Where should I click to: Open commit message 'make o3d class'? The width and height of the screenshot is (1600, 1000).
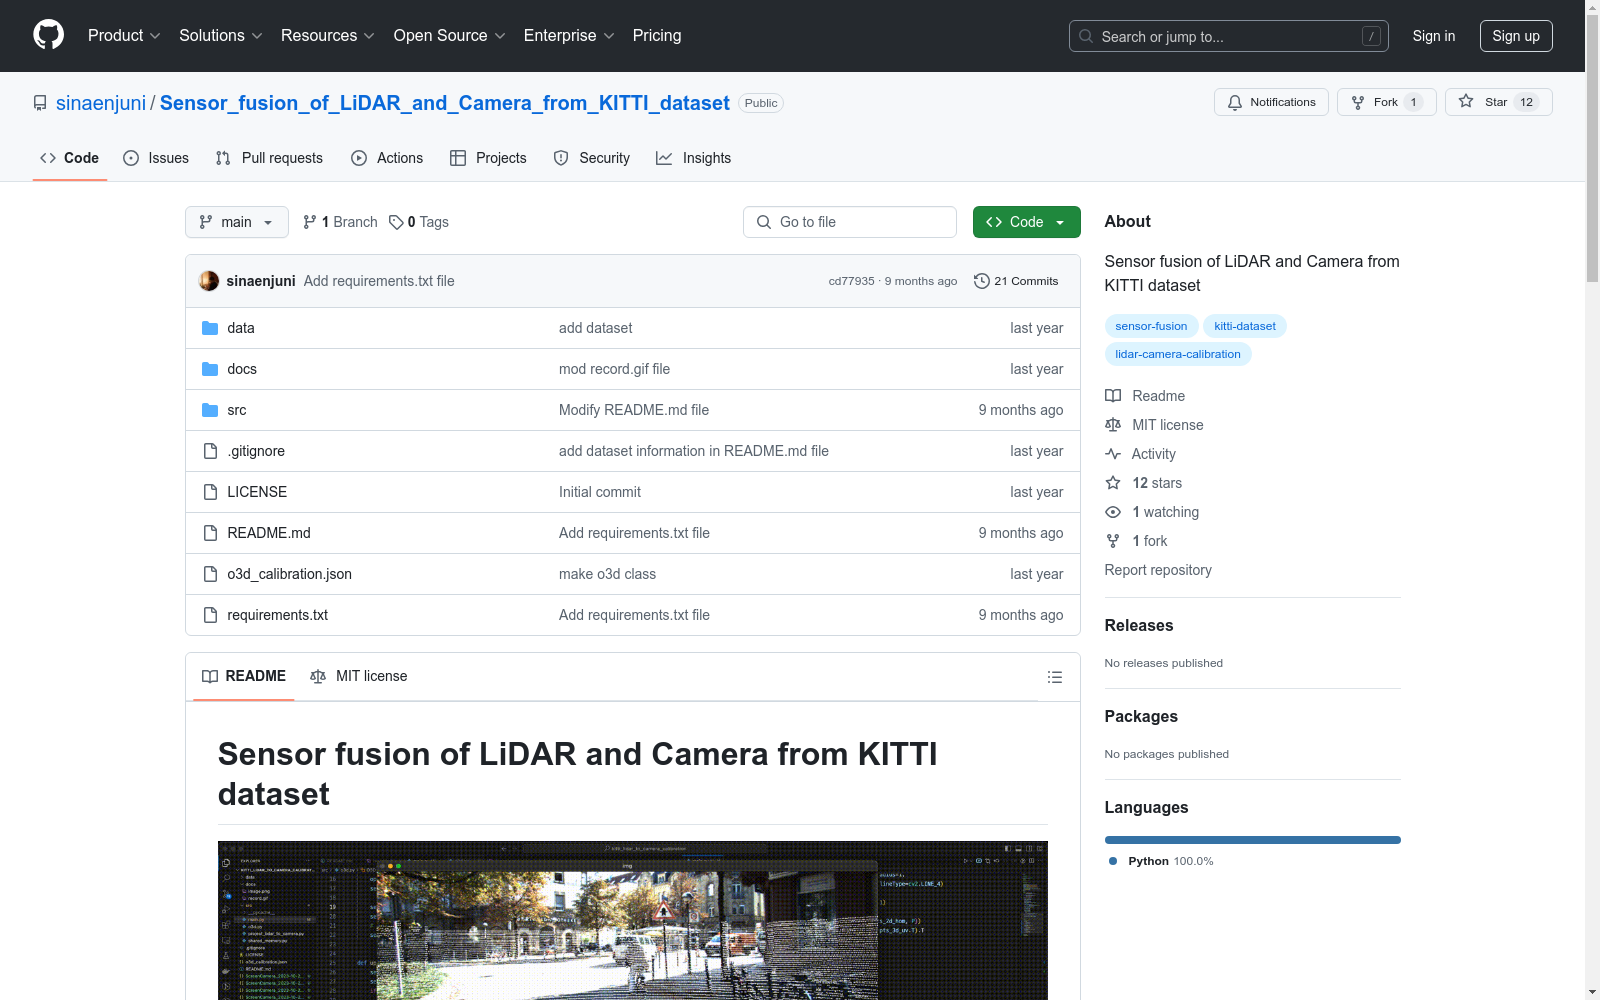(x=607, y=574)
